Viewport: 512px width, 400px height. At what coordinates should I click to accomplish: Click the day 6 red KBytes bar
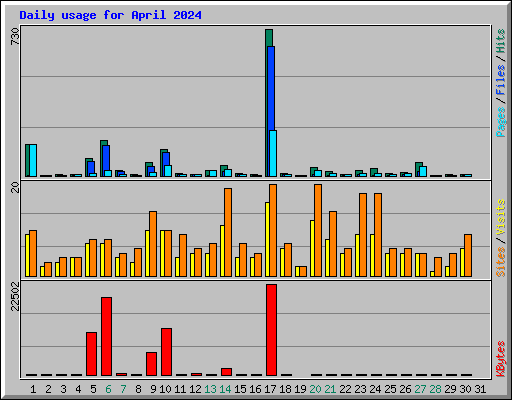click(106, 336)
